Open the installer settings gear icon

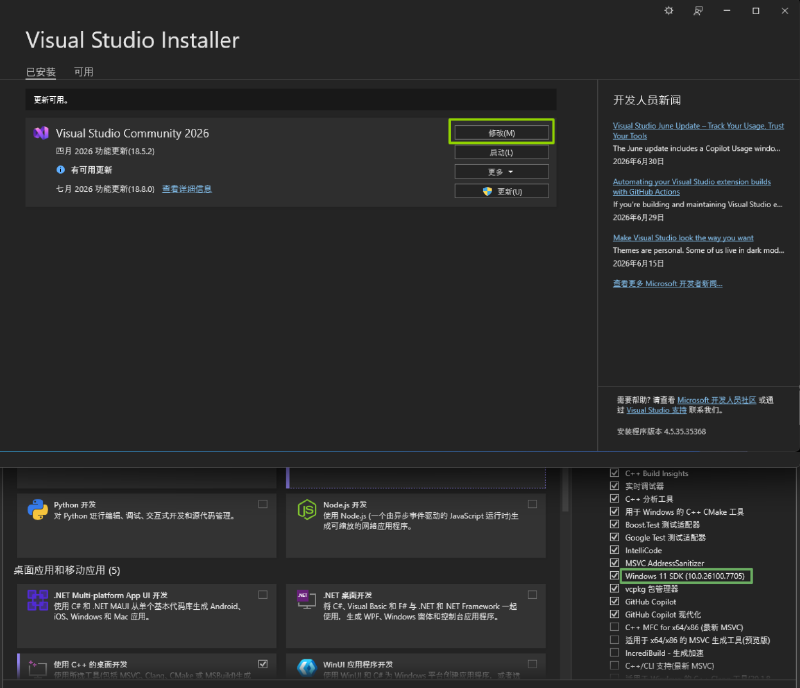click(668, 11)
